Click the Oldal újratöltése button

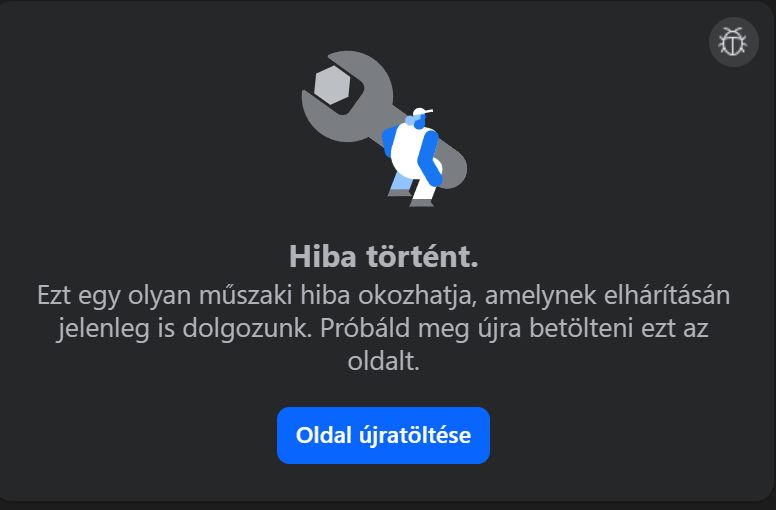click(383, 435)
